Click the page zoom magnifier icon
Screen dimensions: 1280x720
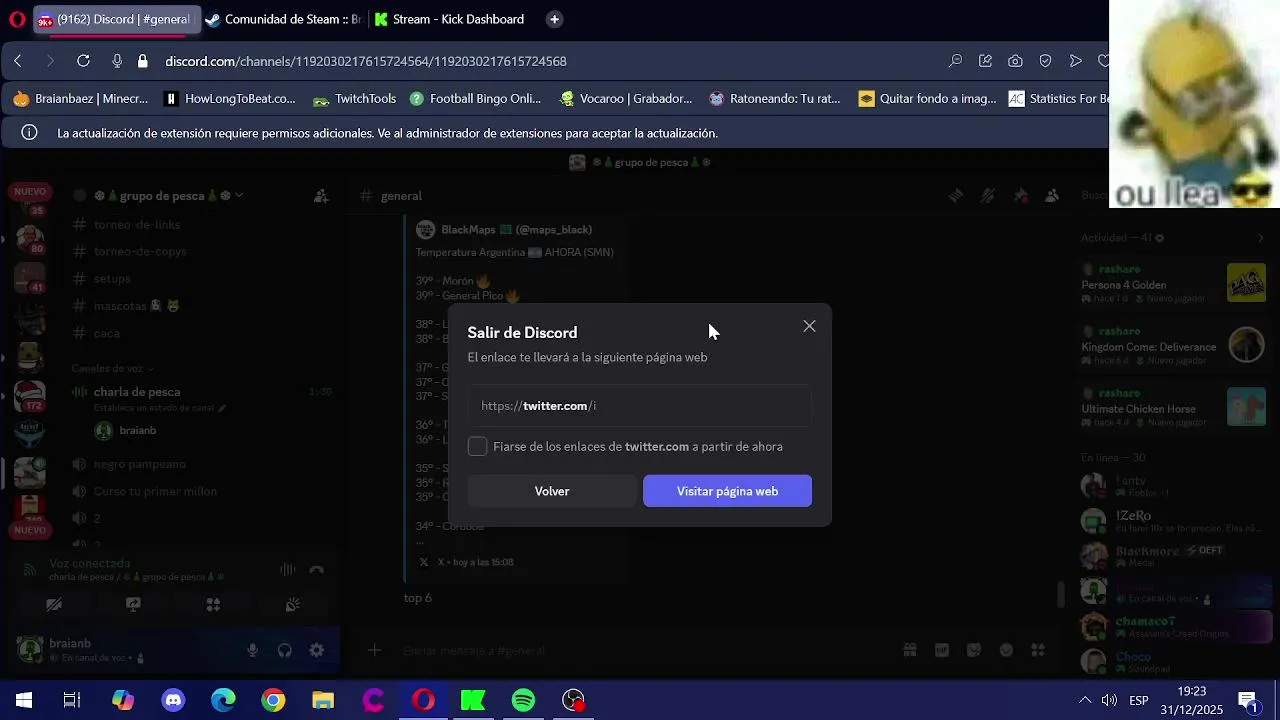coord(955,61)
